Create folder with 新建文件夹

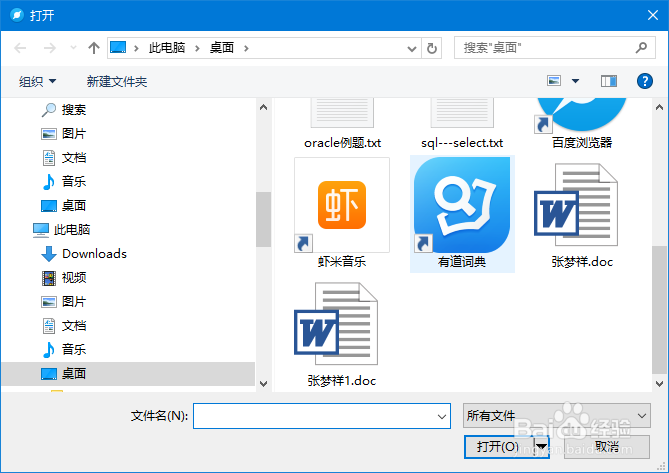[116, 81]
